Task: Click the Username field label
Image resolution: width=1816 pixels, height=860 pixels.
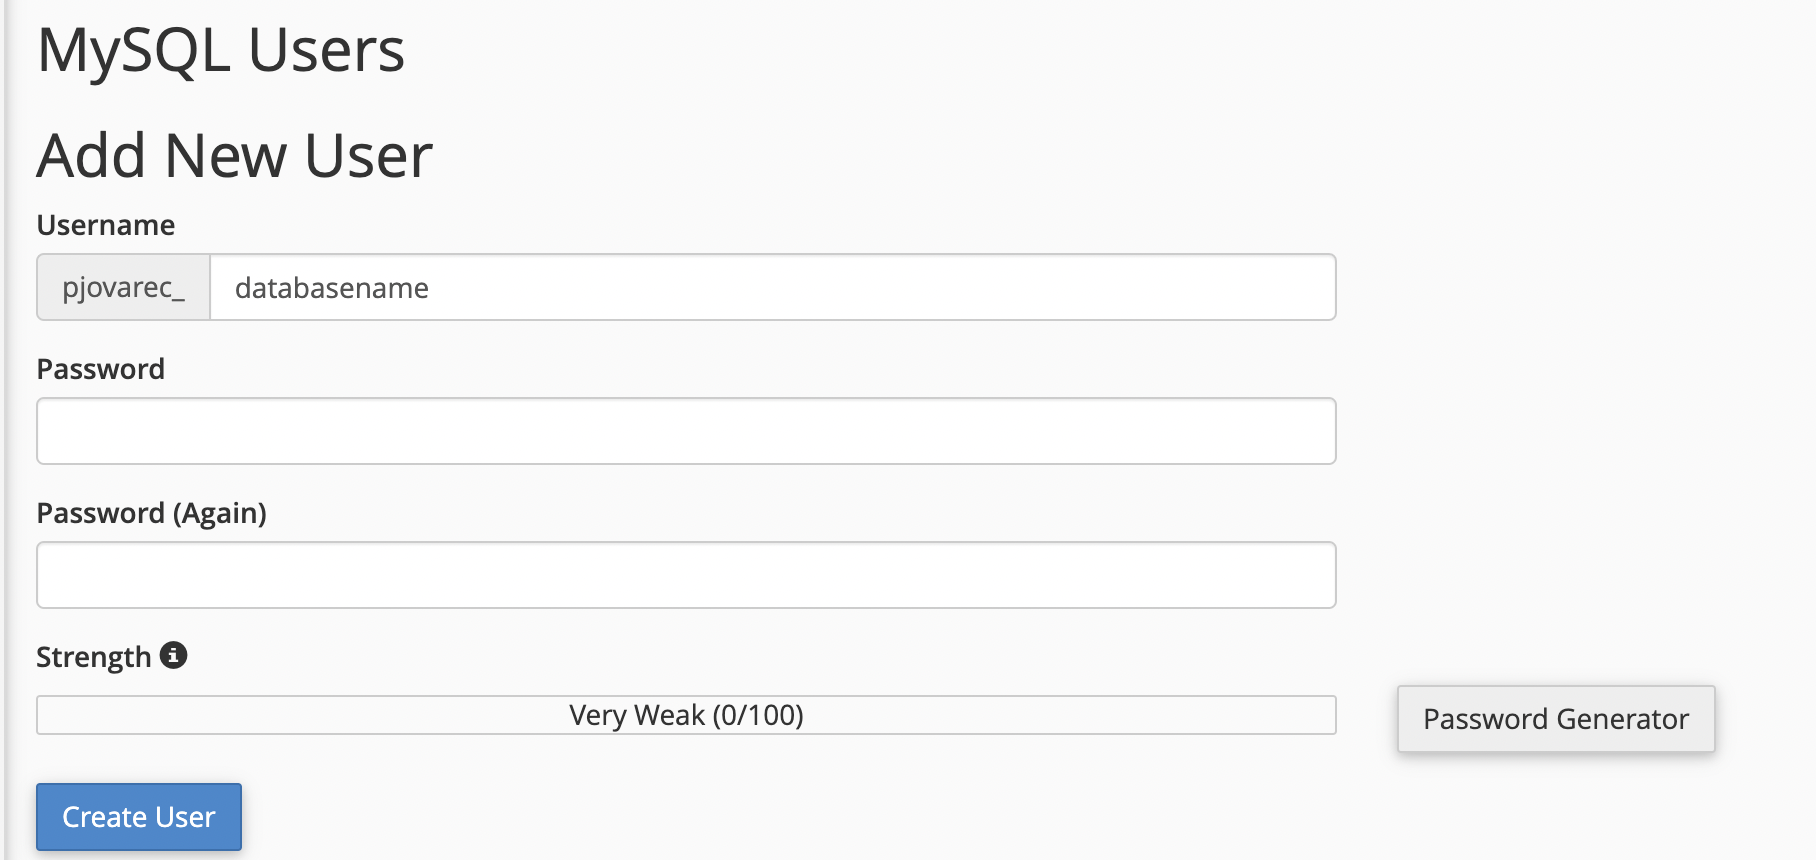Action: (106, 225)
